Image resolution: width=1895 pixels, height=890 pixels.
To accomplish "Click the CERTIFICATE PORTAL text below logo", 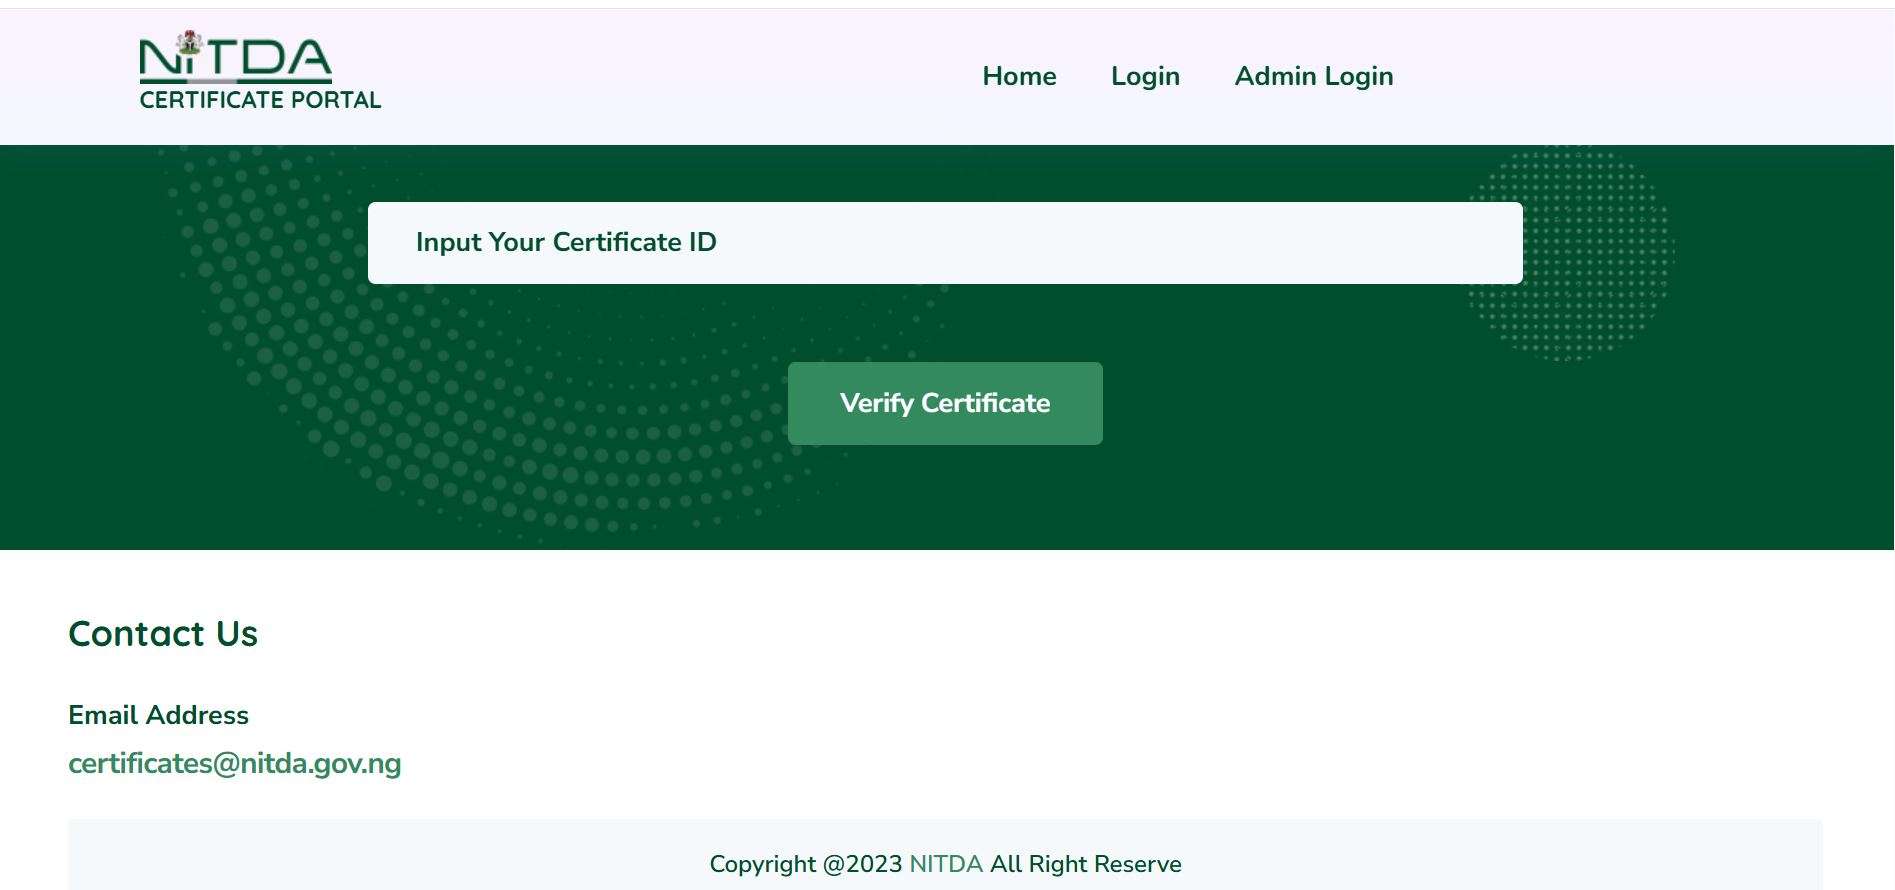I will (260, 100).
